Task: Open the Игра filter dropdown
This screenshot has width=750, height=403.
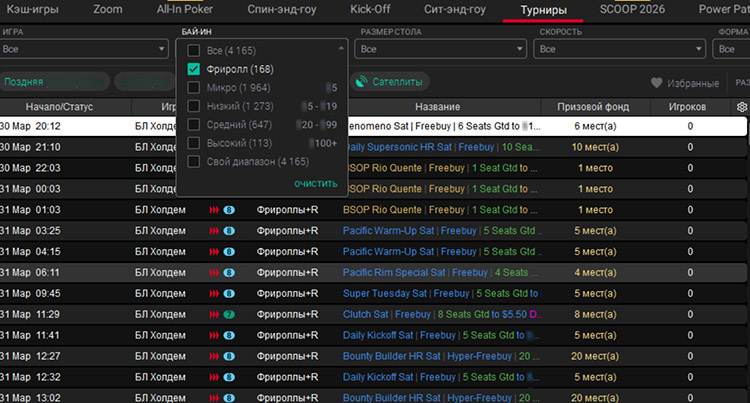Action: (84, 49)
